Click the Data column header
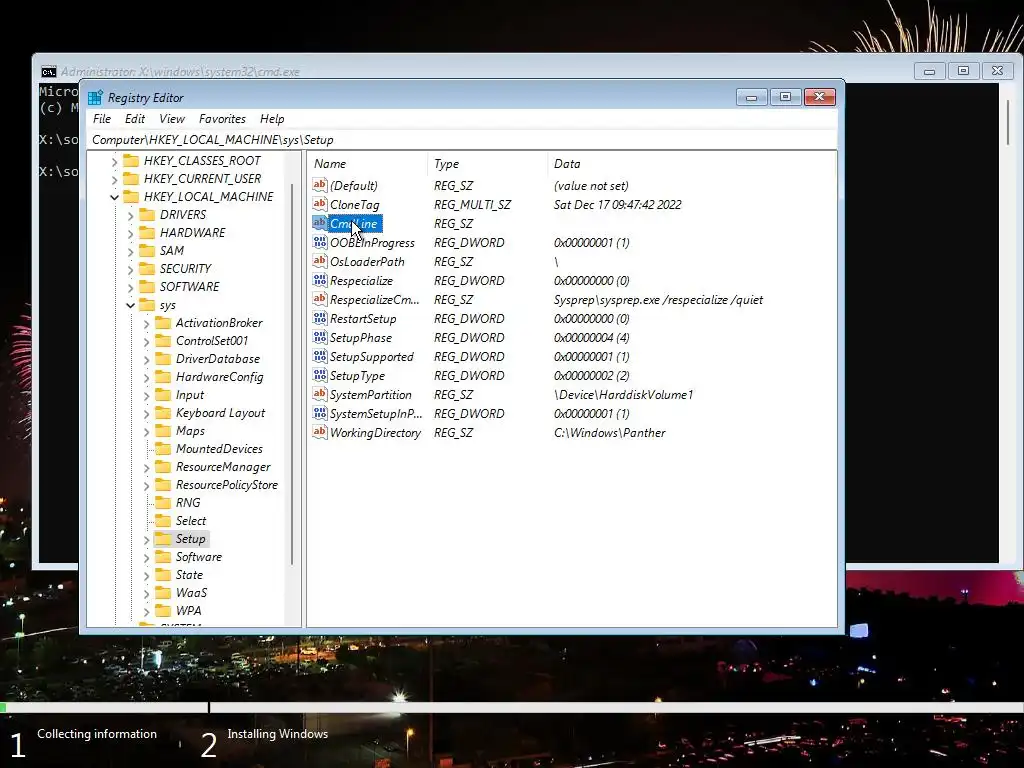 click(x=691, y=164)
